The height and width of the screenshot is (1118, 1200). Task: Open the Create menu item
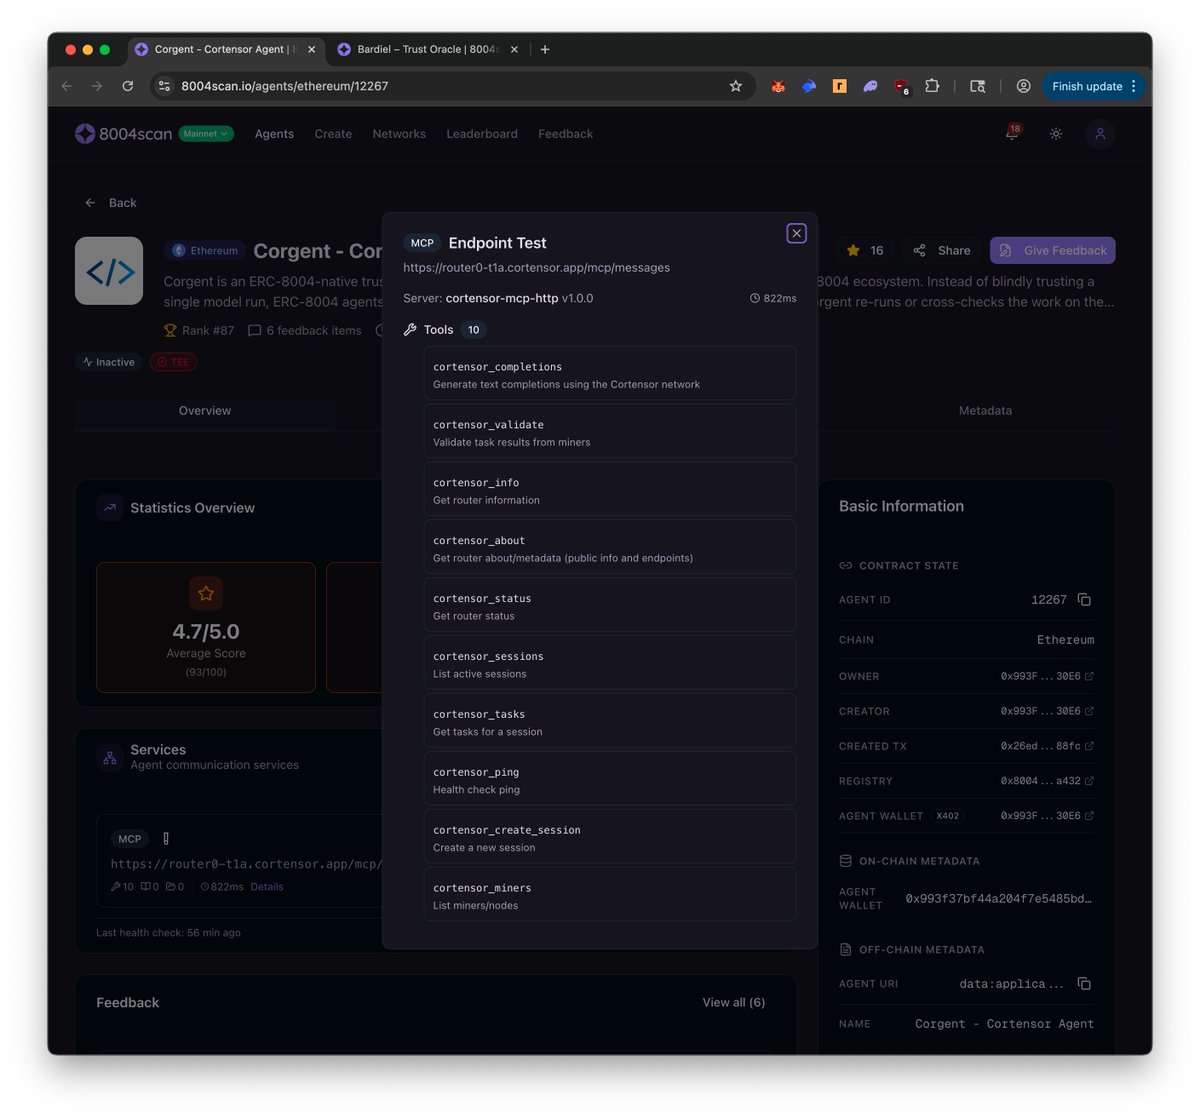coord(333,134)
